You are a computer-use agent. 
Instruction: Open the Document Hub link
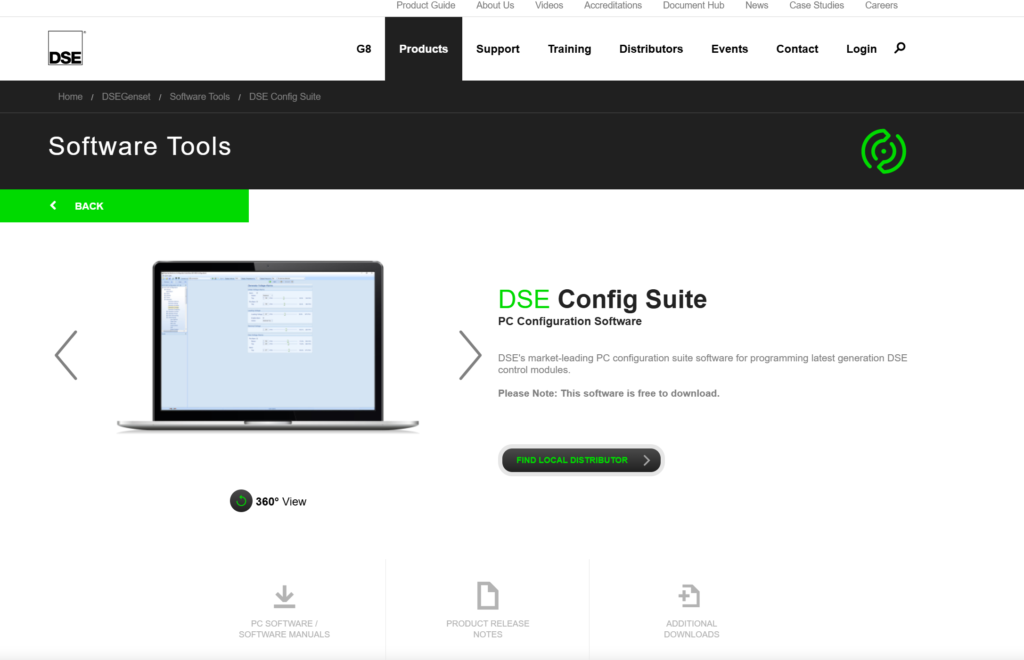tap(693, 6)
